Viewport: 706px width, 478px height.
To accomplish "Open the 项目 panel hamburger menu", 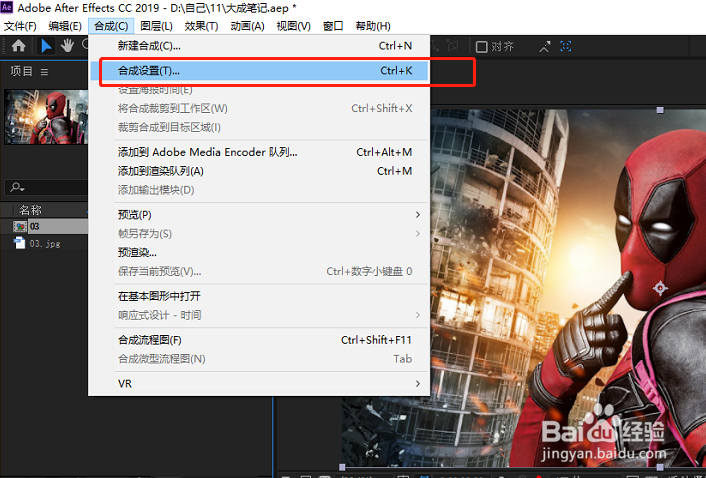I will 44,72.
